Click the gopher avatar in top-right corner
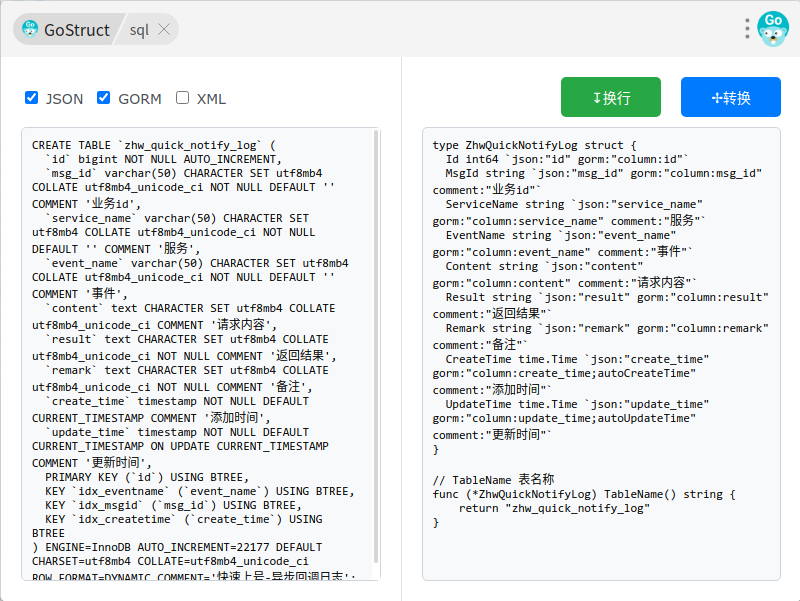The height and width of the screenshot is (601, 800). (773, 29)
